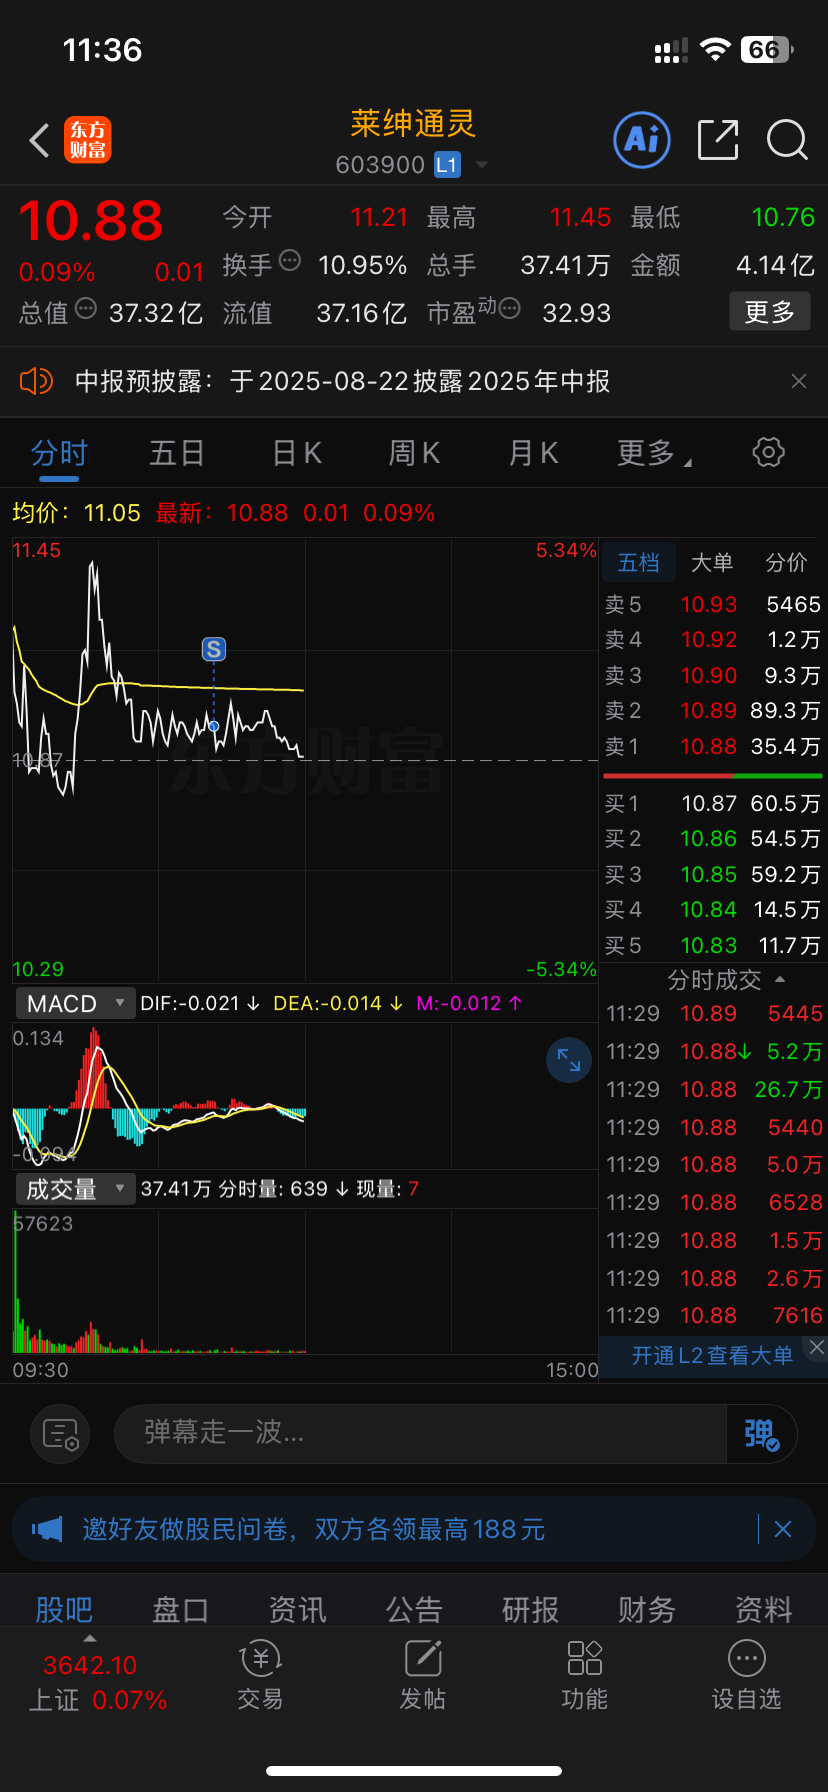Image resolution: width=828 pixels, height=1792 pixels.
Task: Tap the S sell marker on chart
Action: pos(213,650)
